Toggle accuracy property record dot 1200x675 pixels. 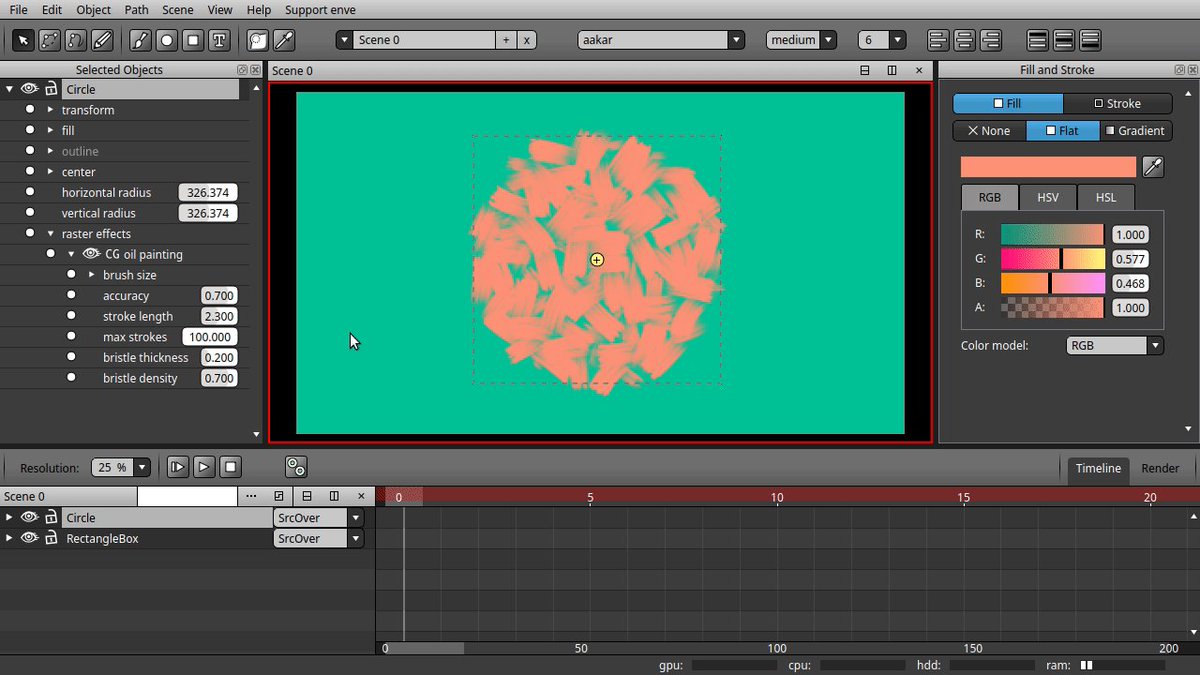click(71, 296)
